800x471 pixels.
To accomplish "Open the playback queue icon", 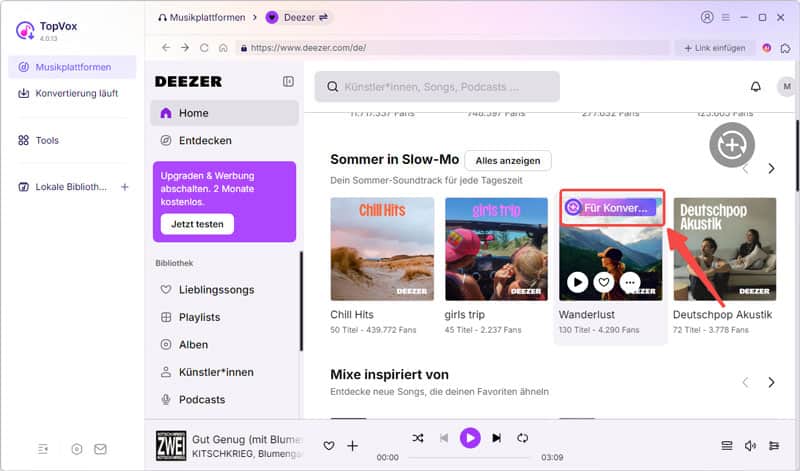I will (x=727, y=446).
